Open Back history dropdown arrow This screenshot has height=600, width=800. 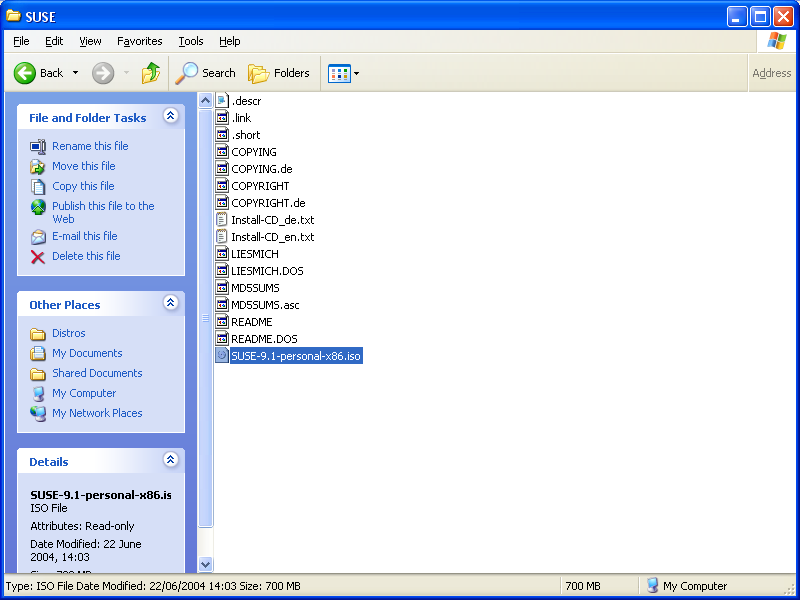pos(75,73)
